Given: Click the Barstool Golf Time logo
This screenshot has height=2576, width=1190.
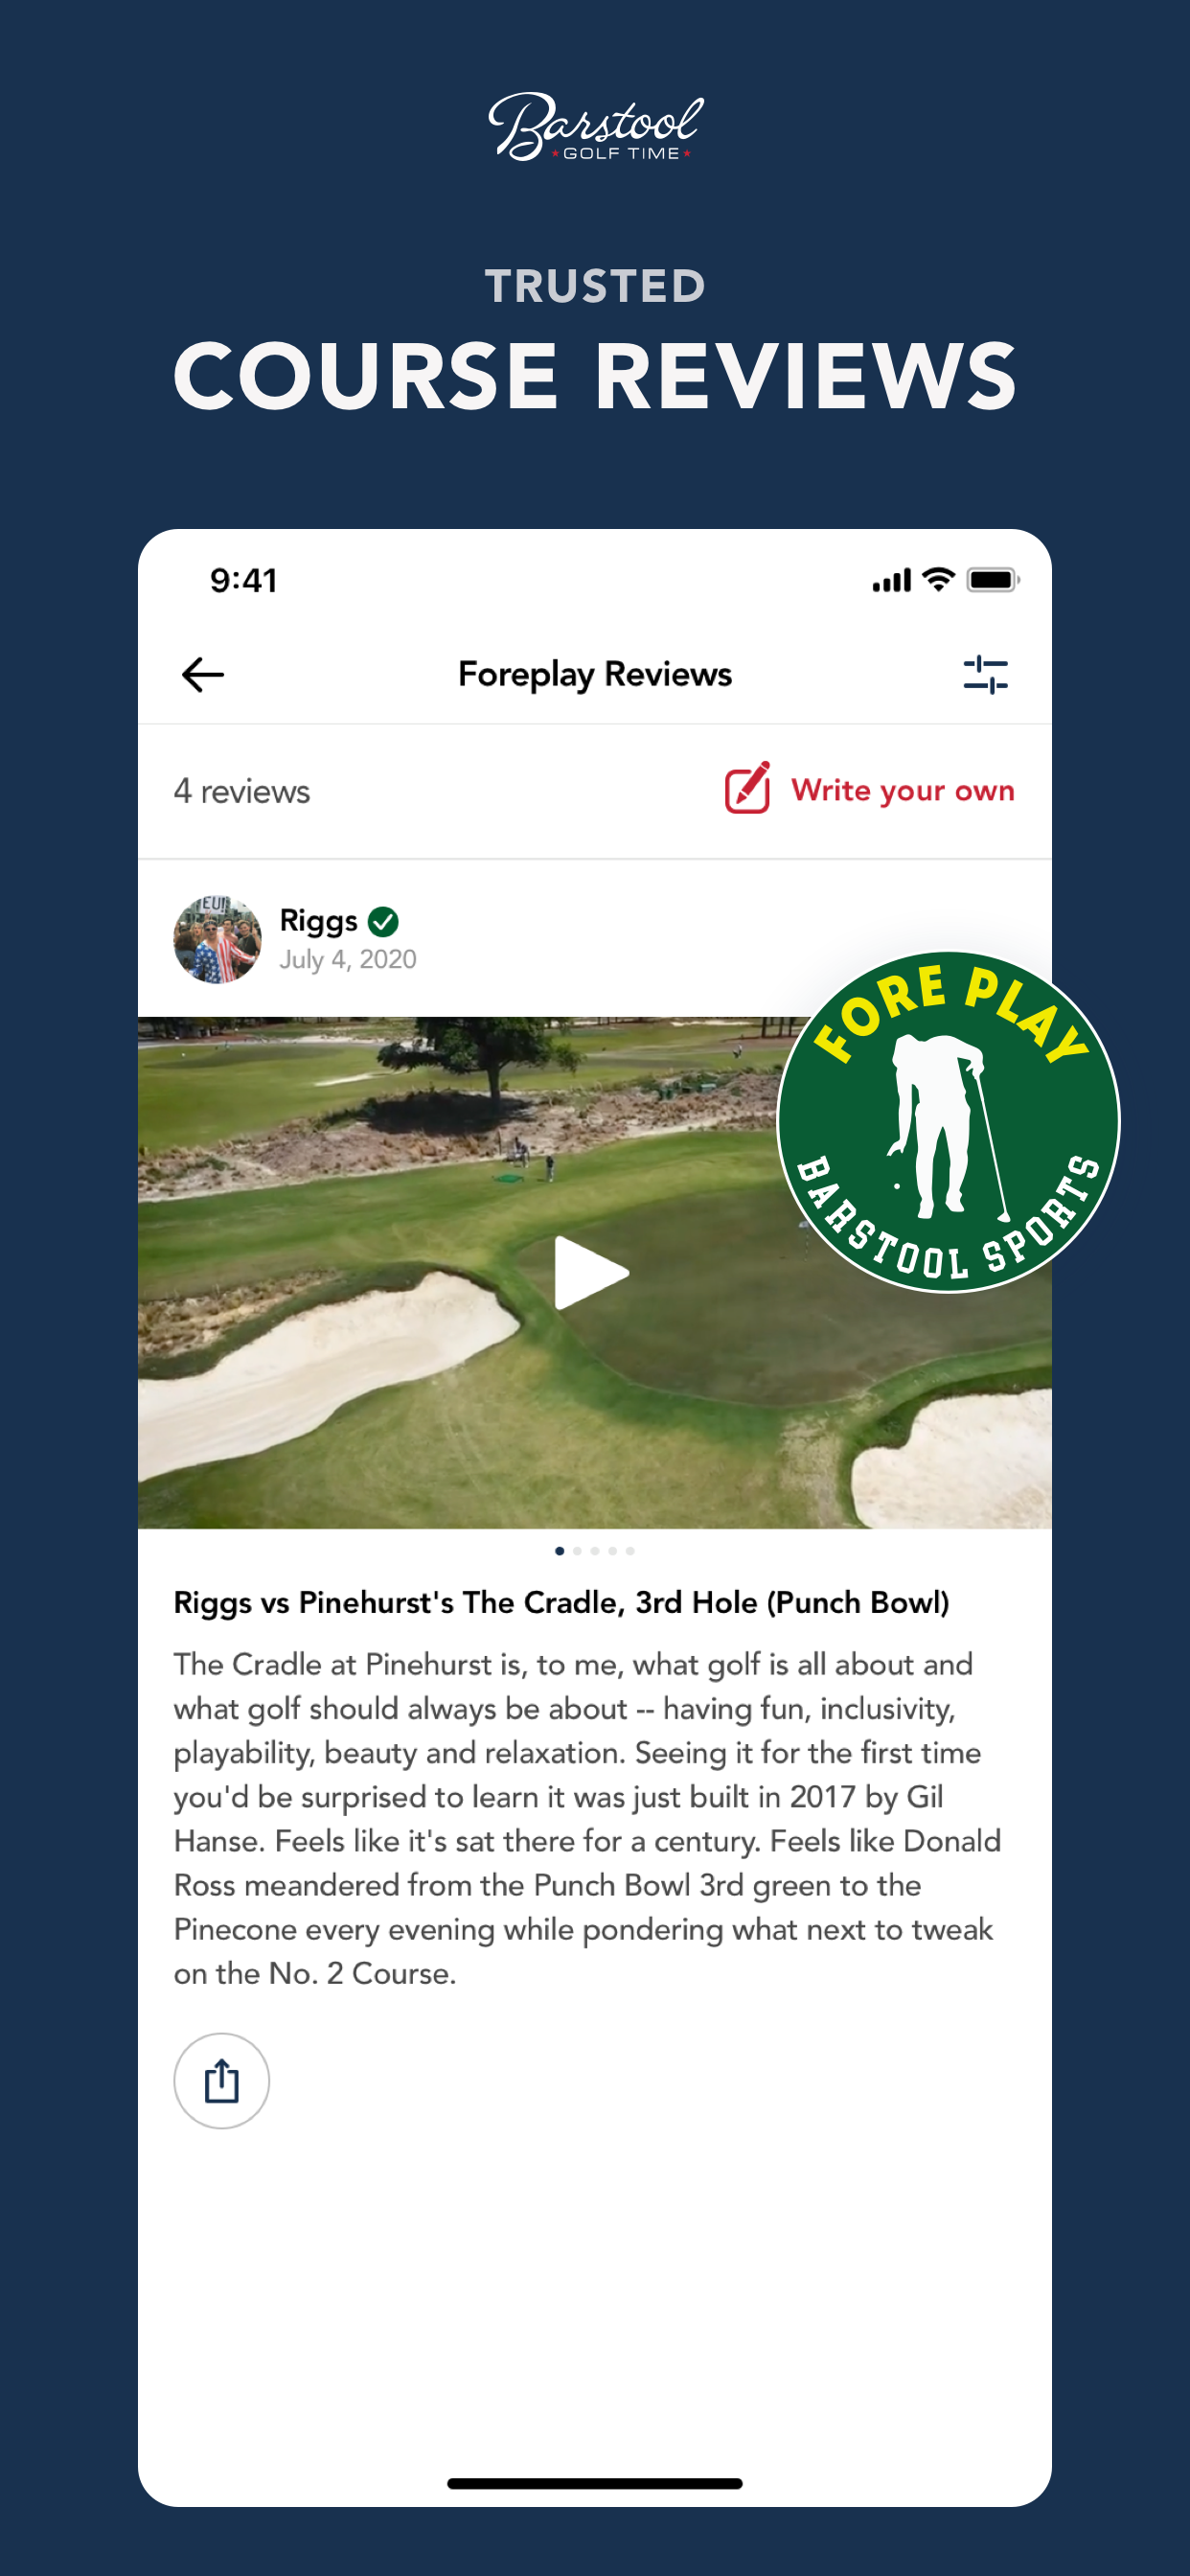Looking at the screenshot, I should (596, 127).
